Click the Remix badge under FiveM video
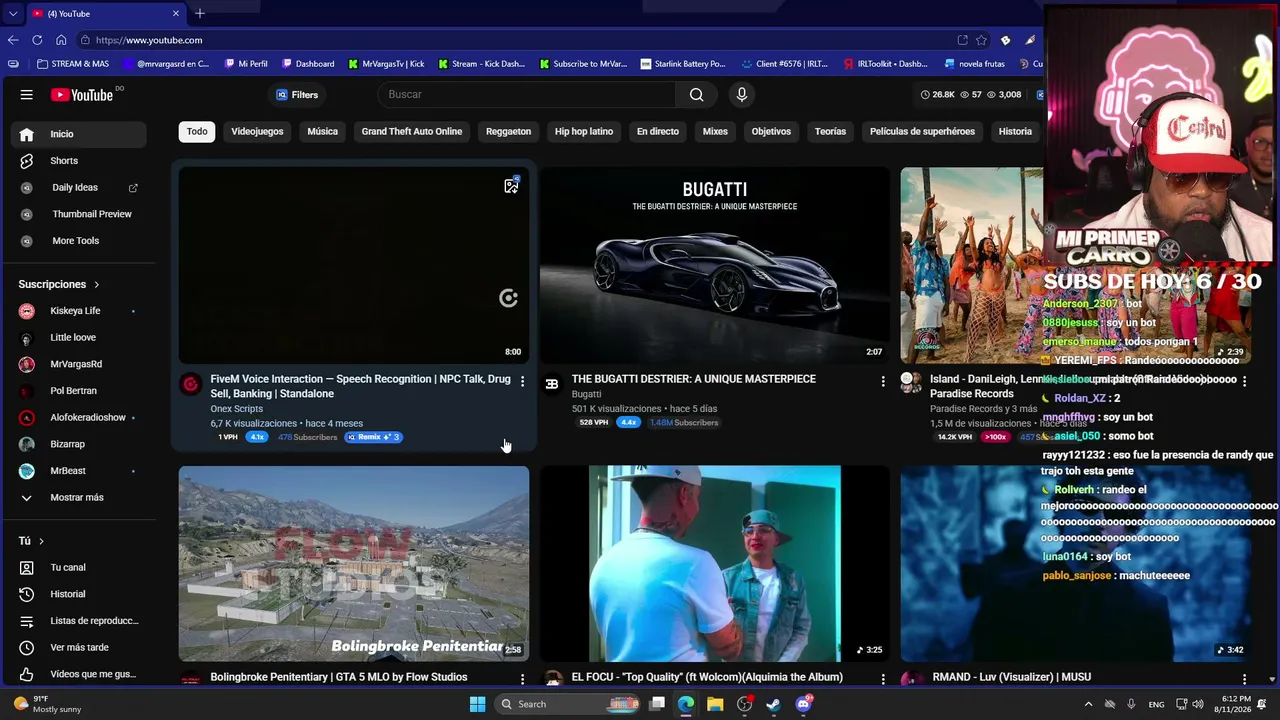 (x=374, y=437)
